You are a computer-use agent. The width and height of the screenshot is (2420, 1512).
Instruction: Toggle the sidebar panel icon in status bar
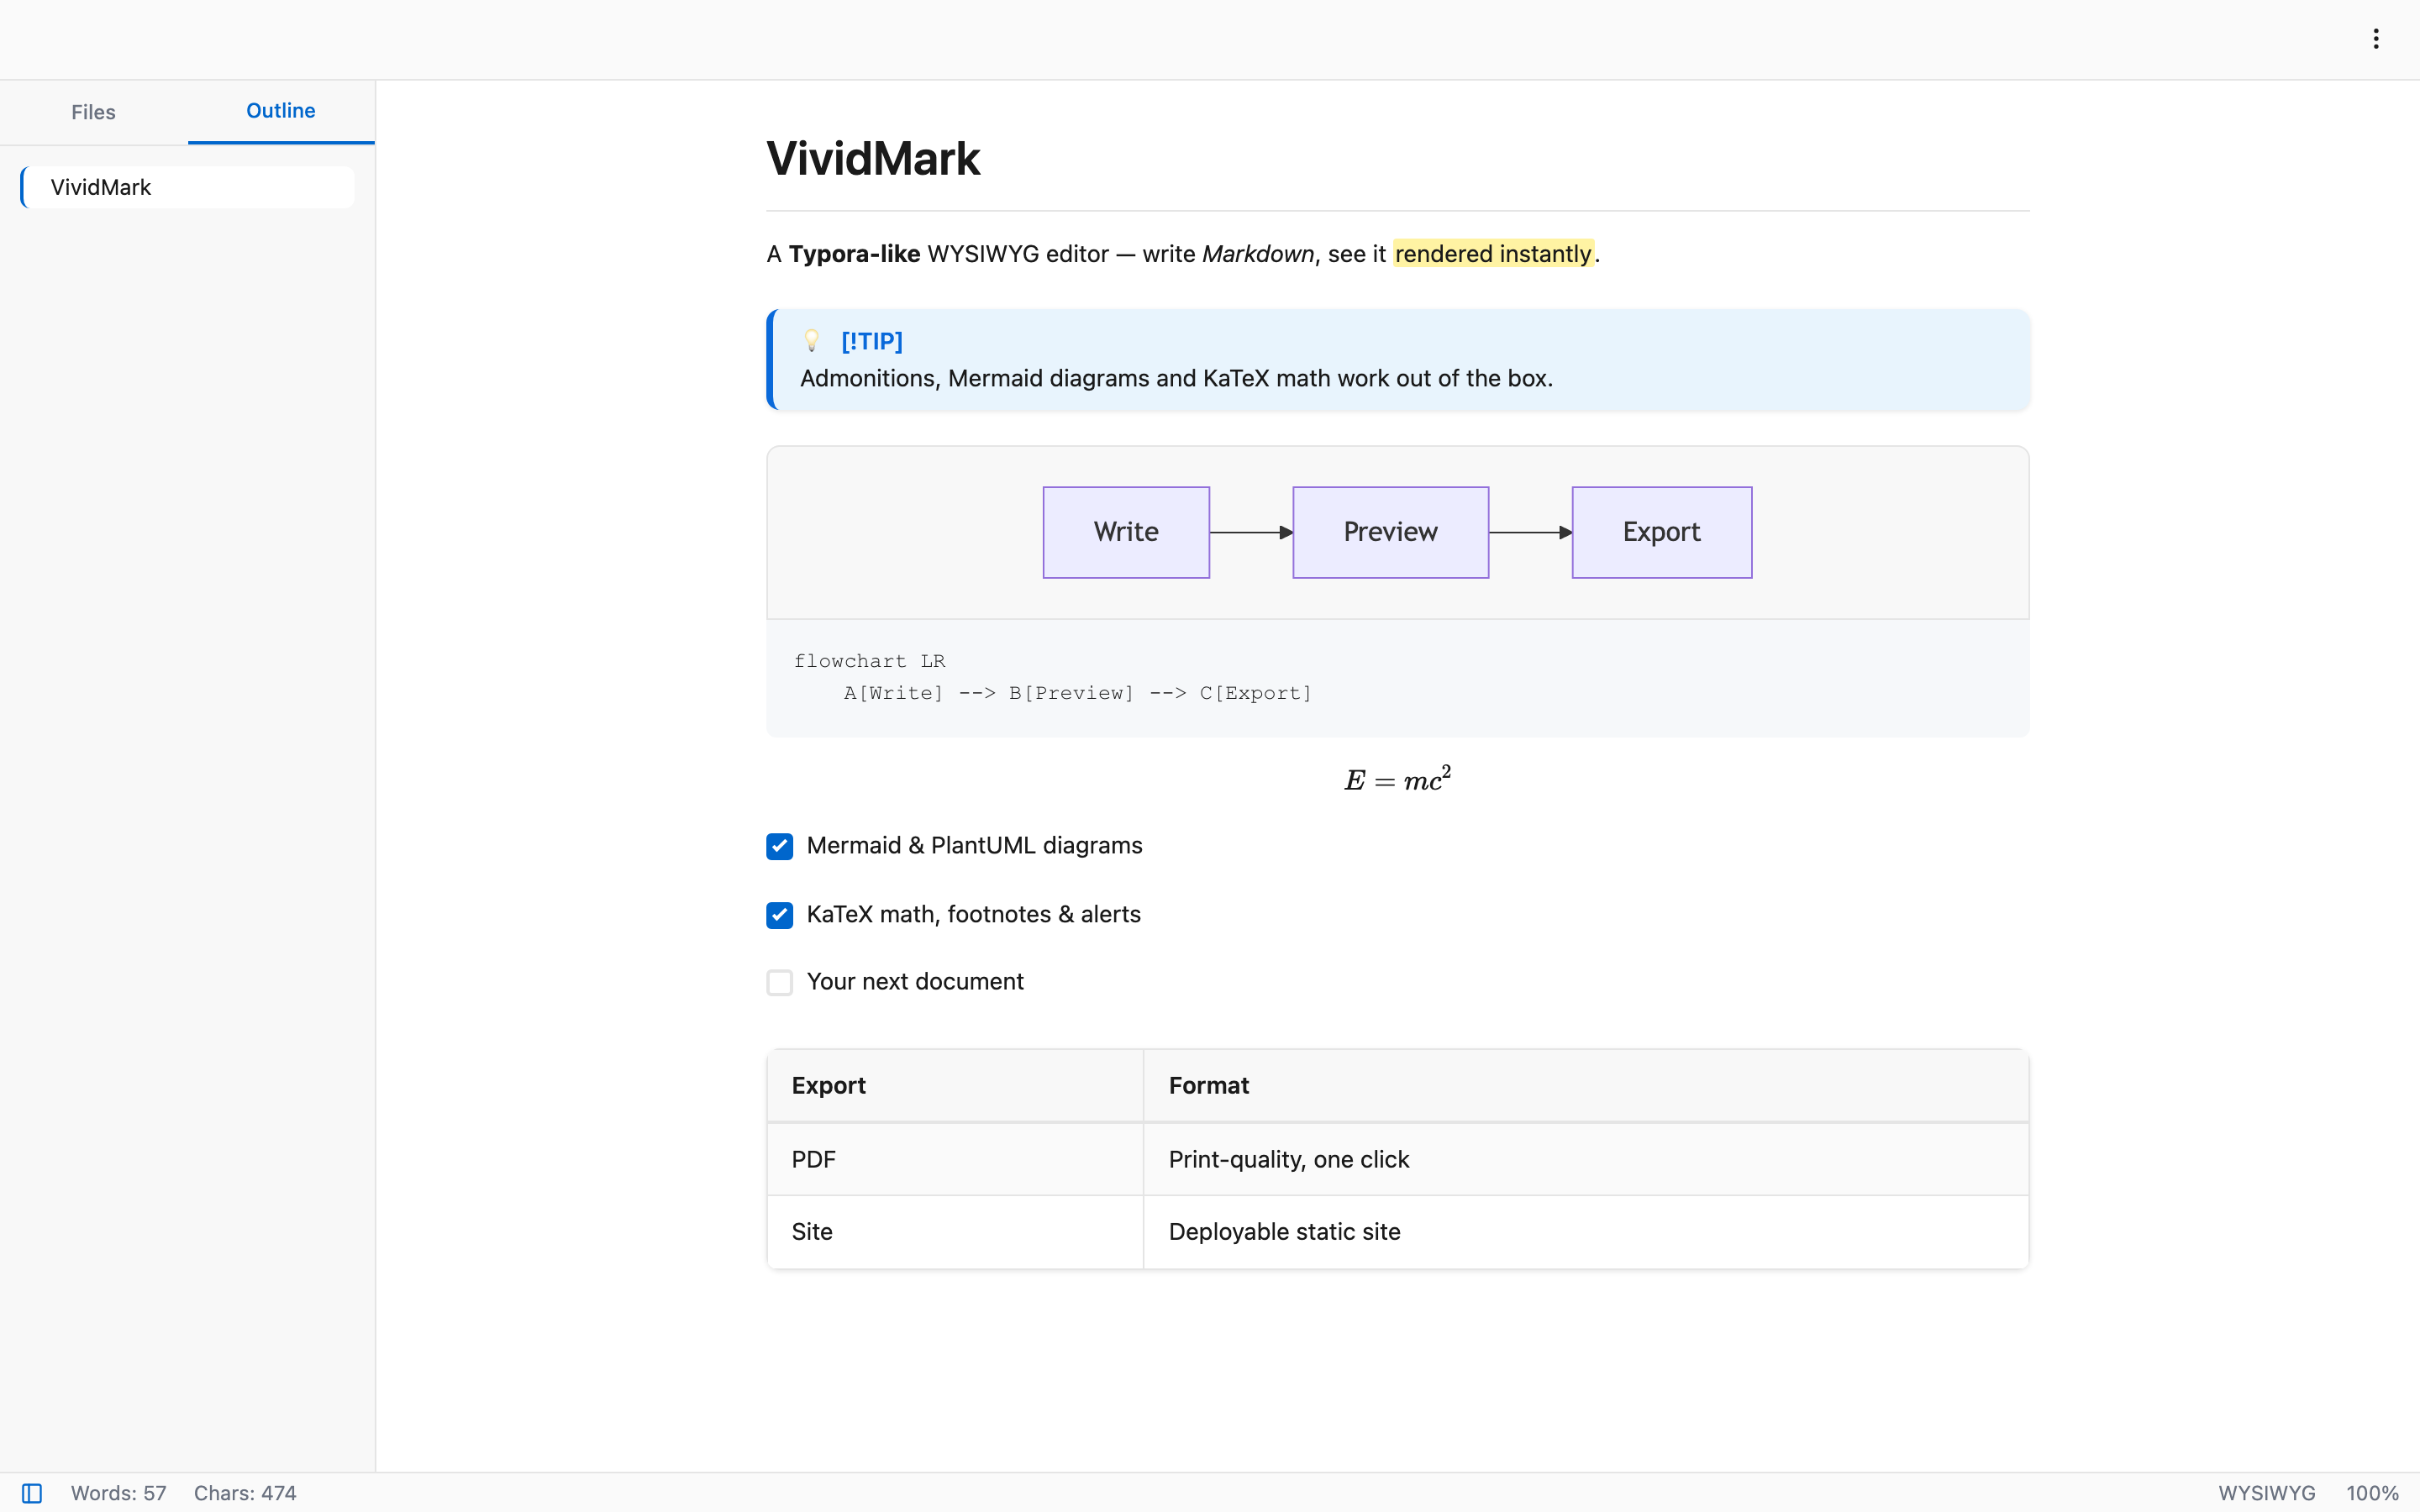32,1493
